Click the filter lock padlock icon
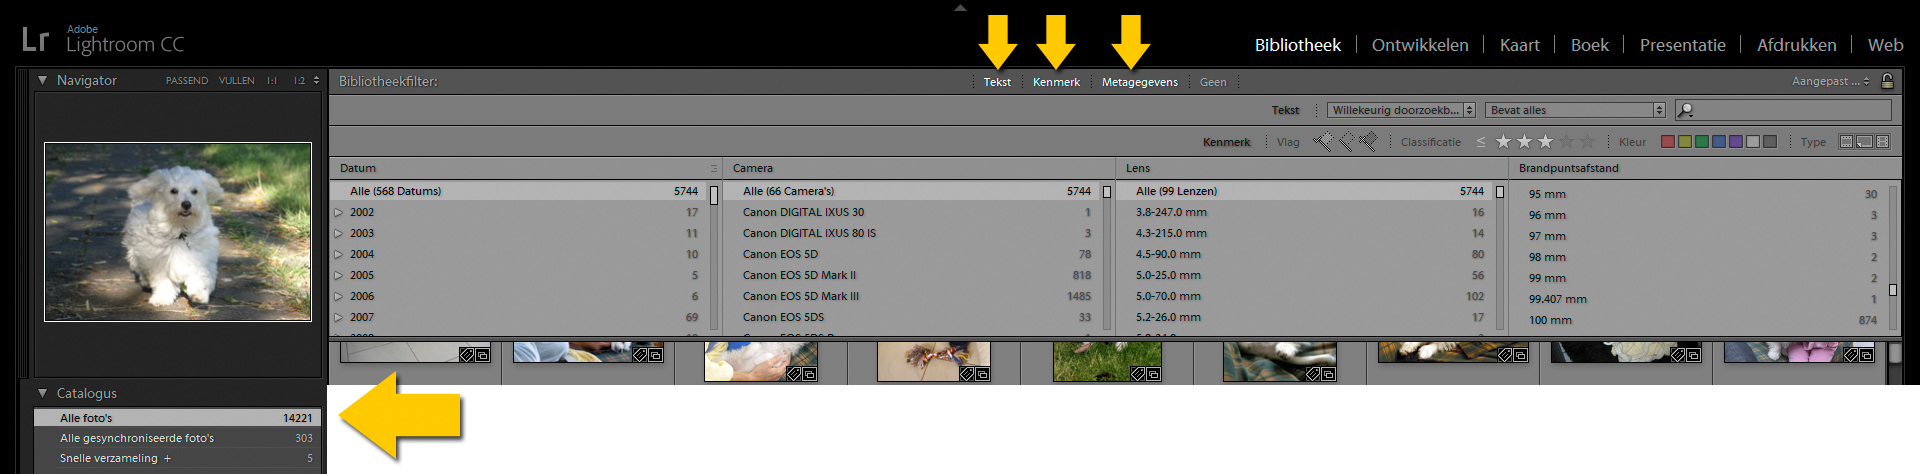This screenshot has width=1920, height=474. point(1887,81)
